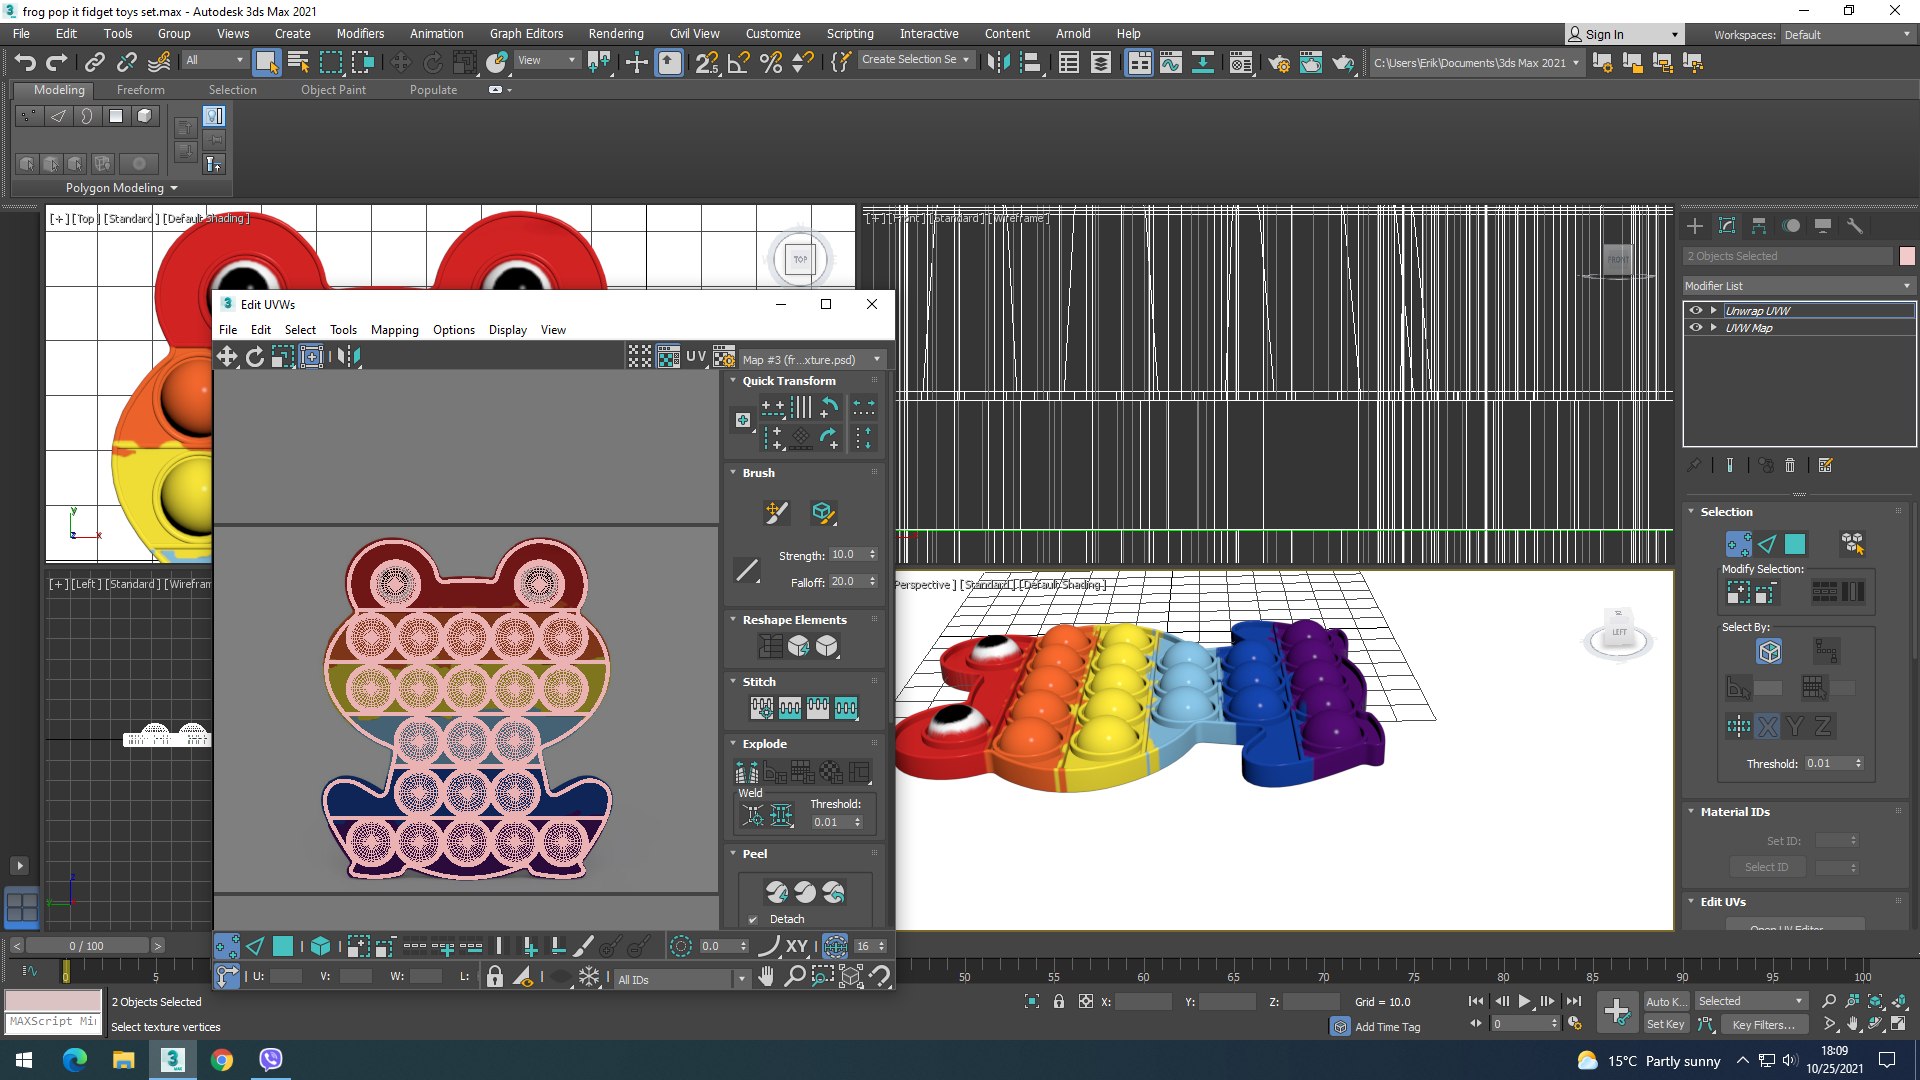
Task: Toggle the Detach checkbox in Peel rollout
Action: pos(753,919)
